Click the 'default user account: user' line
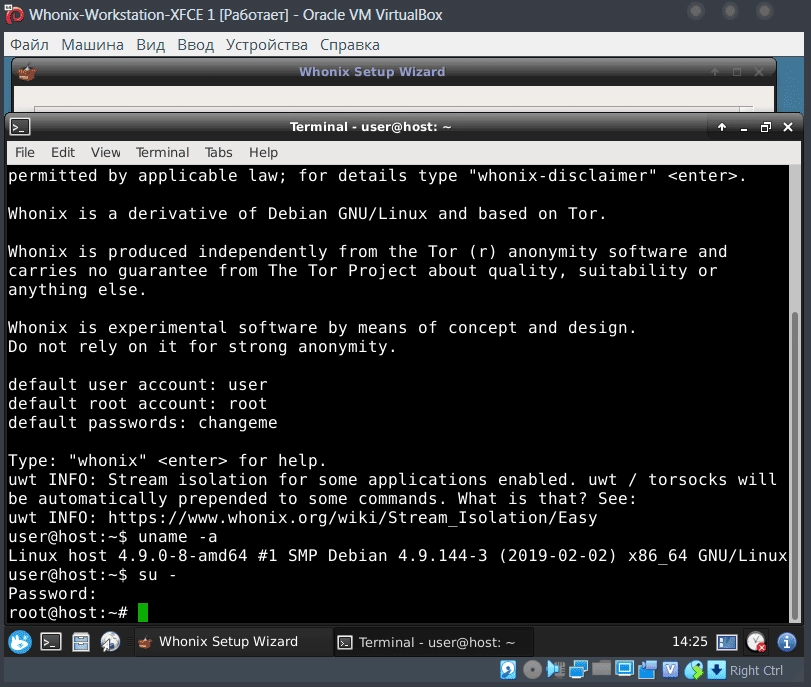Screen dimensions: 811x687 (x=138, y=385)
